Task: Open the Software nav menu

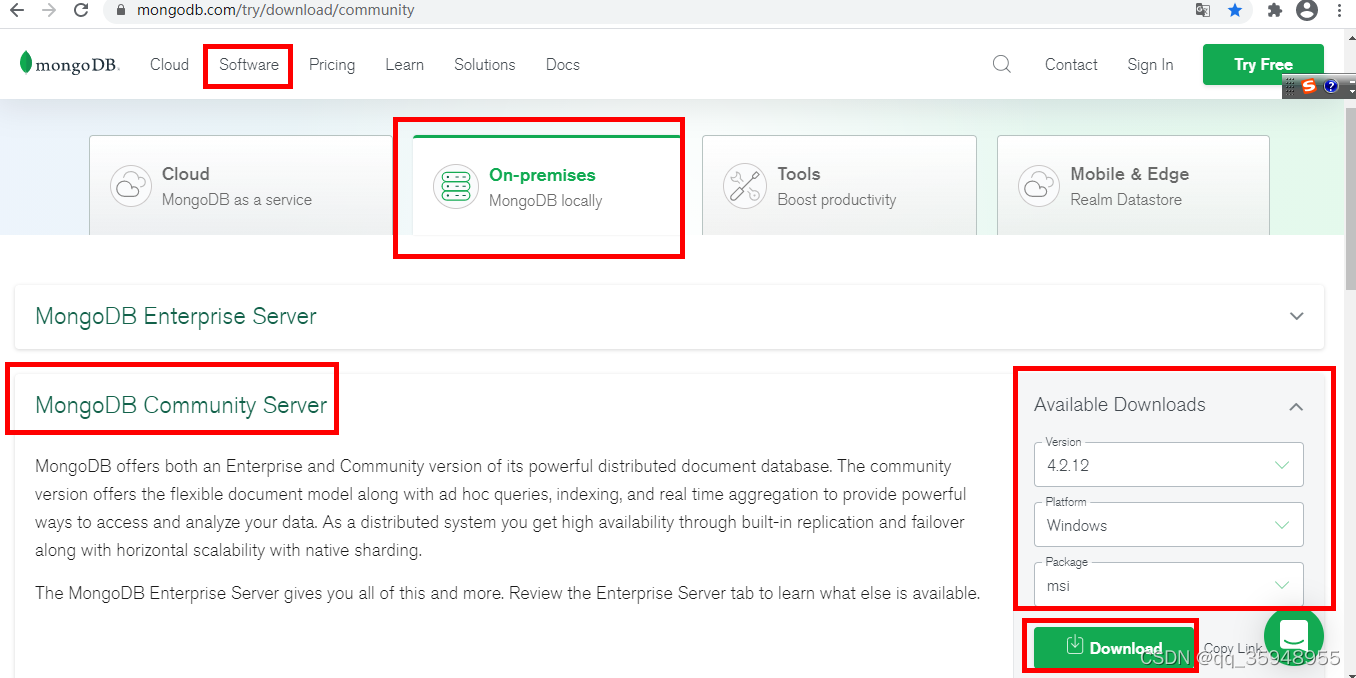Action: 249,64
